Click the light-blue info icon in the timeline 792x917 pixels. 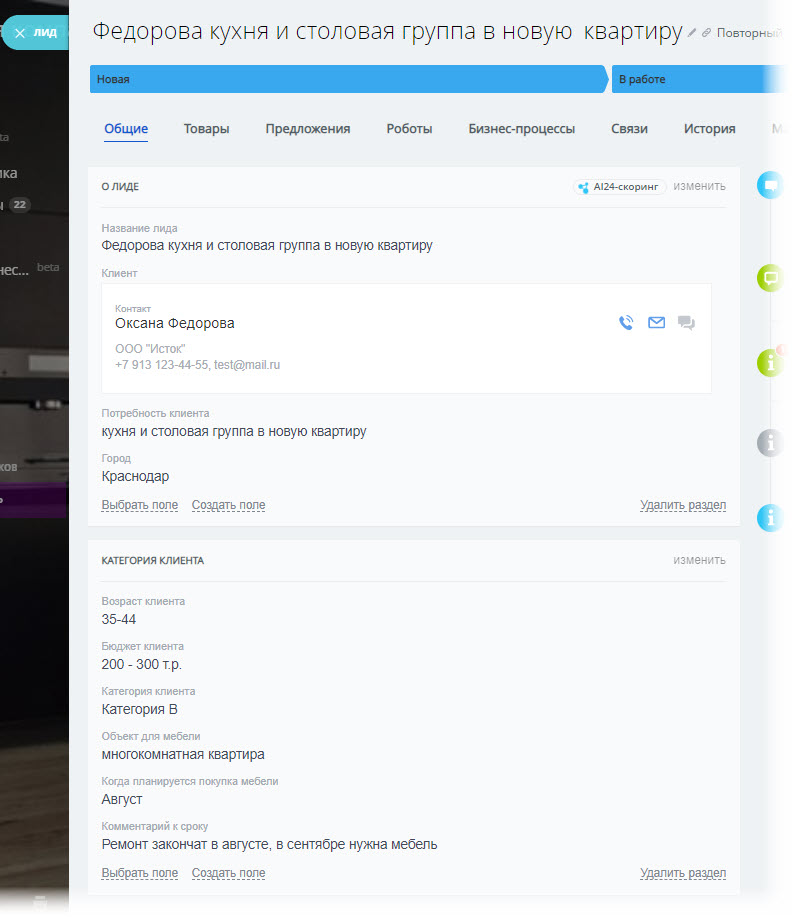770,518
